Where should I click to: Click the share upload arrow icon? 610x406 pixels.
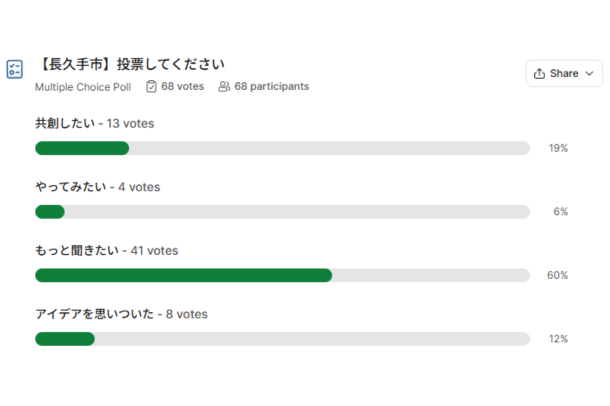(539, 74)
